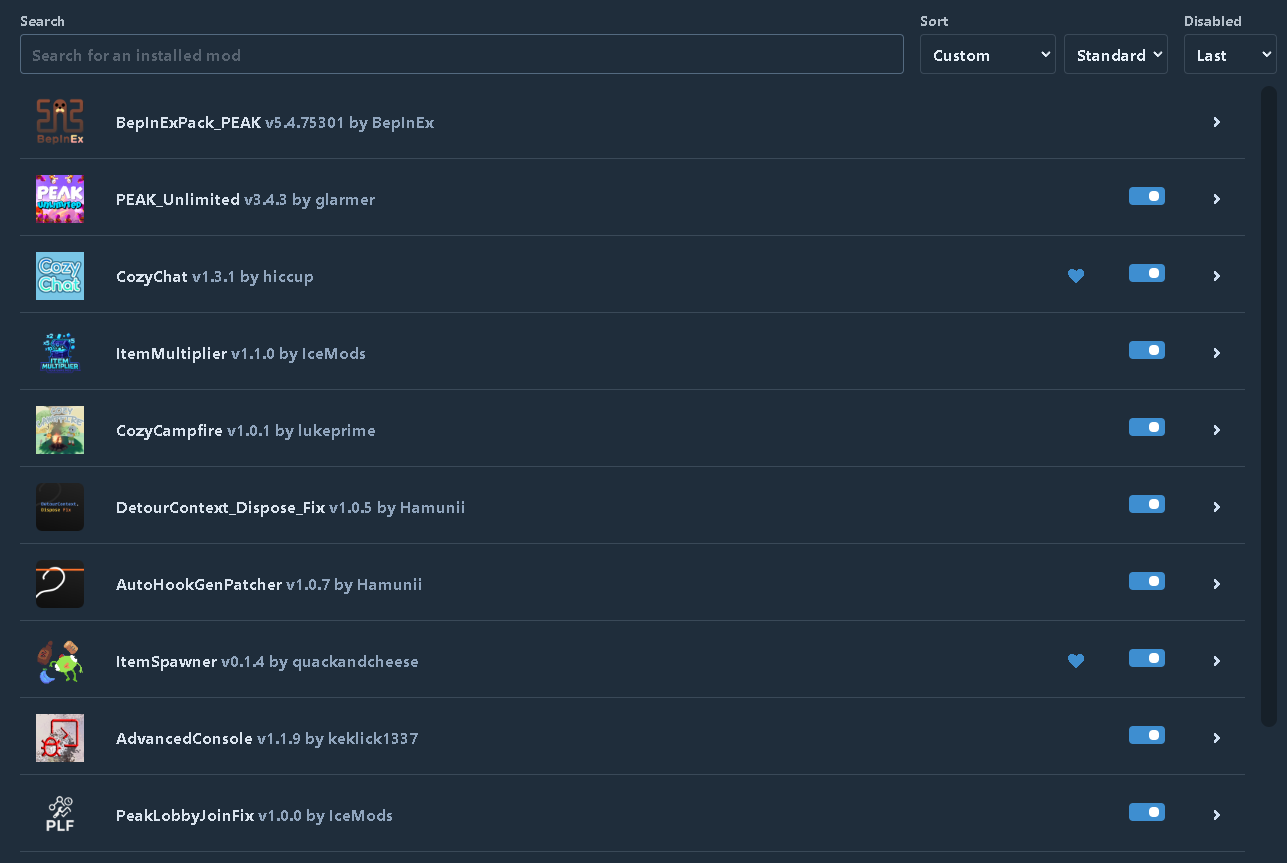Viewport: 1287px width, 863px height.
Task: Select the AutoHookGenPatcher mod name
Action: point(199,585)
